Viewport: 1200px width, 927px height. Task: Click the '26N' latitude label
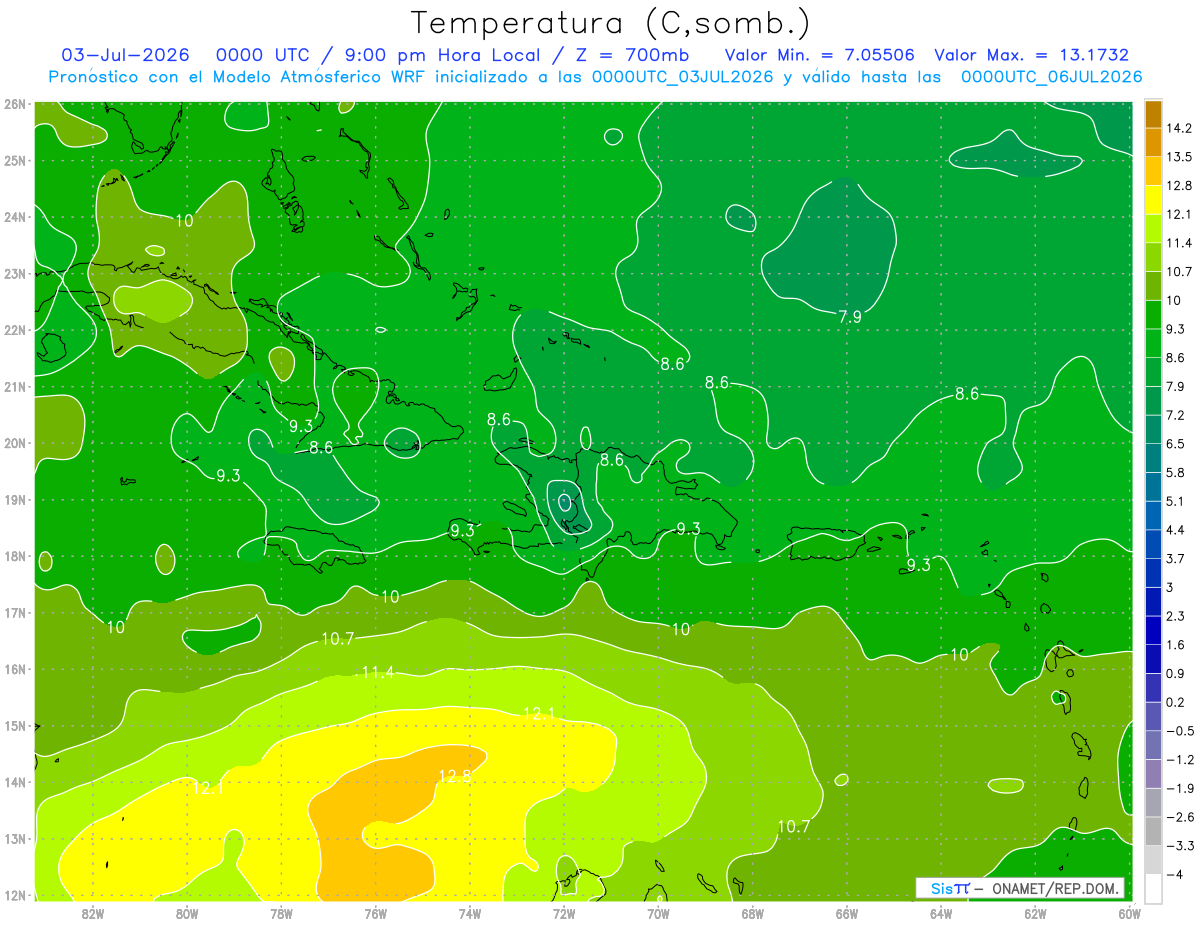coord(14,104)
